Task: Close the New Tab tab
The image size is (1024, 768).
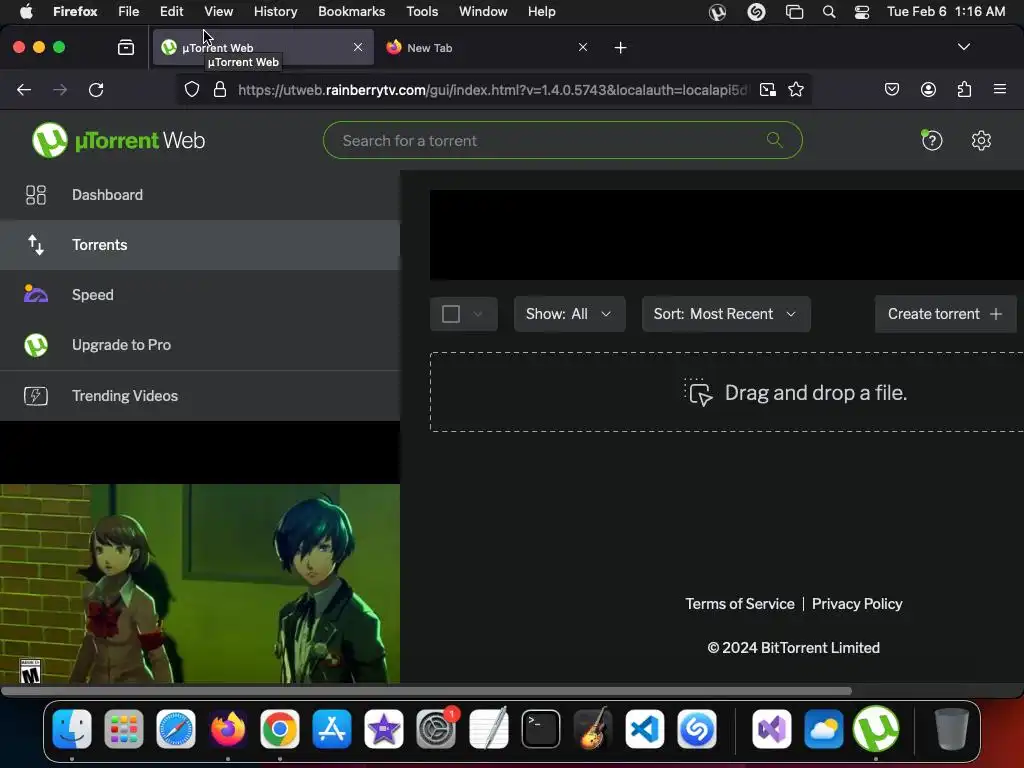Action: pyautogui.click(x=583, y=47)
